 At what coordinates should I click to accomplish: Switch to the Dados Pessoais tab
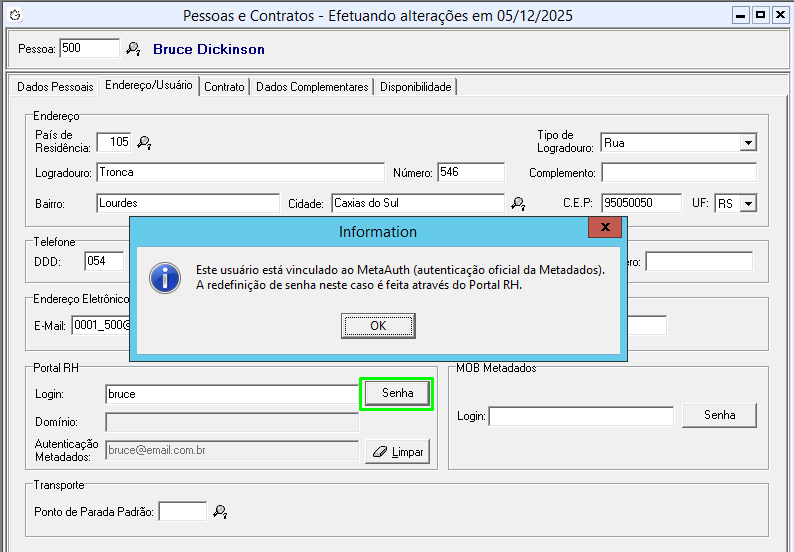(55, 87)
